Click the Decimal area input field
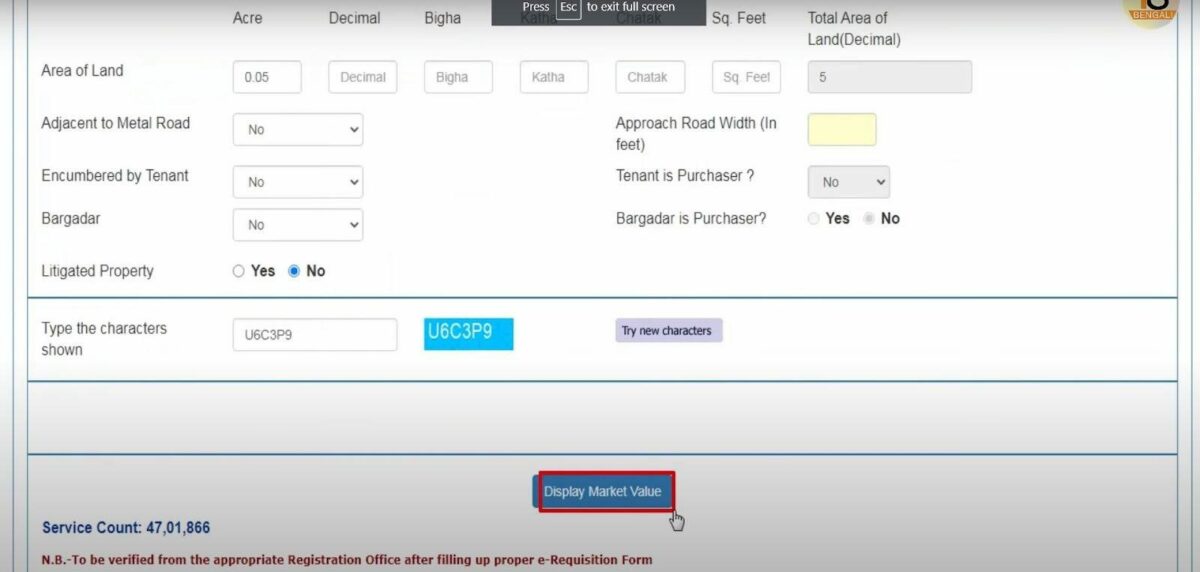Image resolution: width=1200 pixels, height=572 pixels. click(x=362, y=78)
